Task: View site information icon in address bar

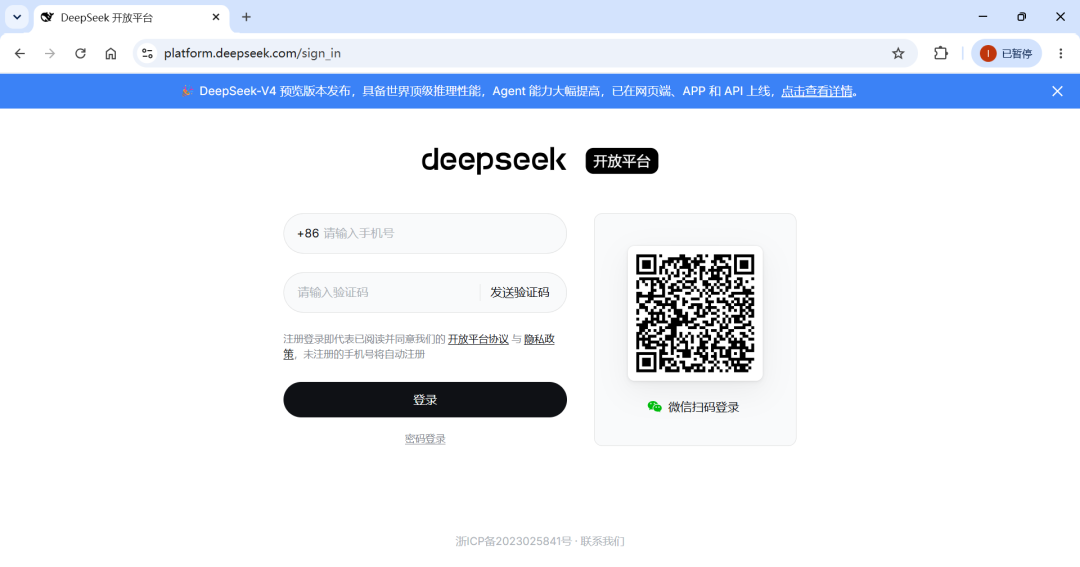Action: pyautogui.click(x=147, y=53)
